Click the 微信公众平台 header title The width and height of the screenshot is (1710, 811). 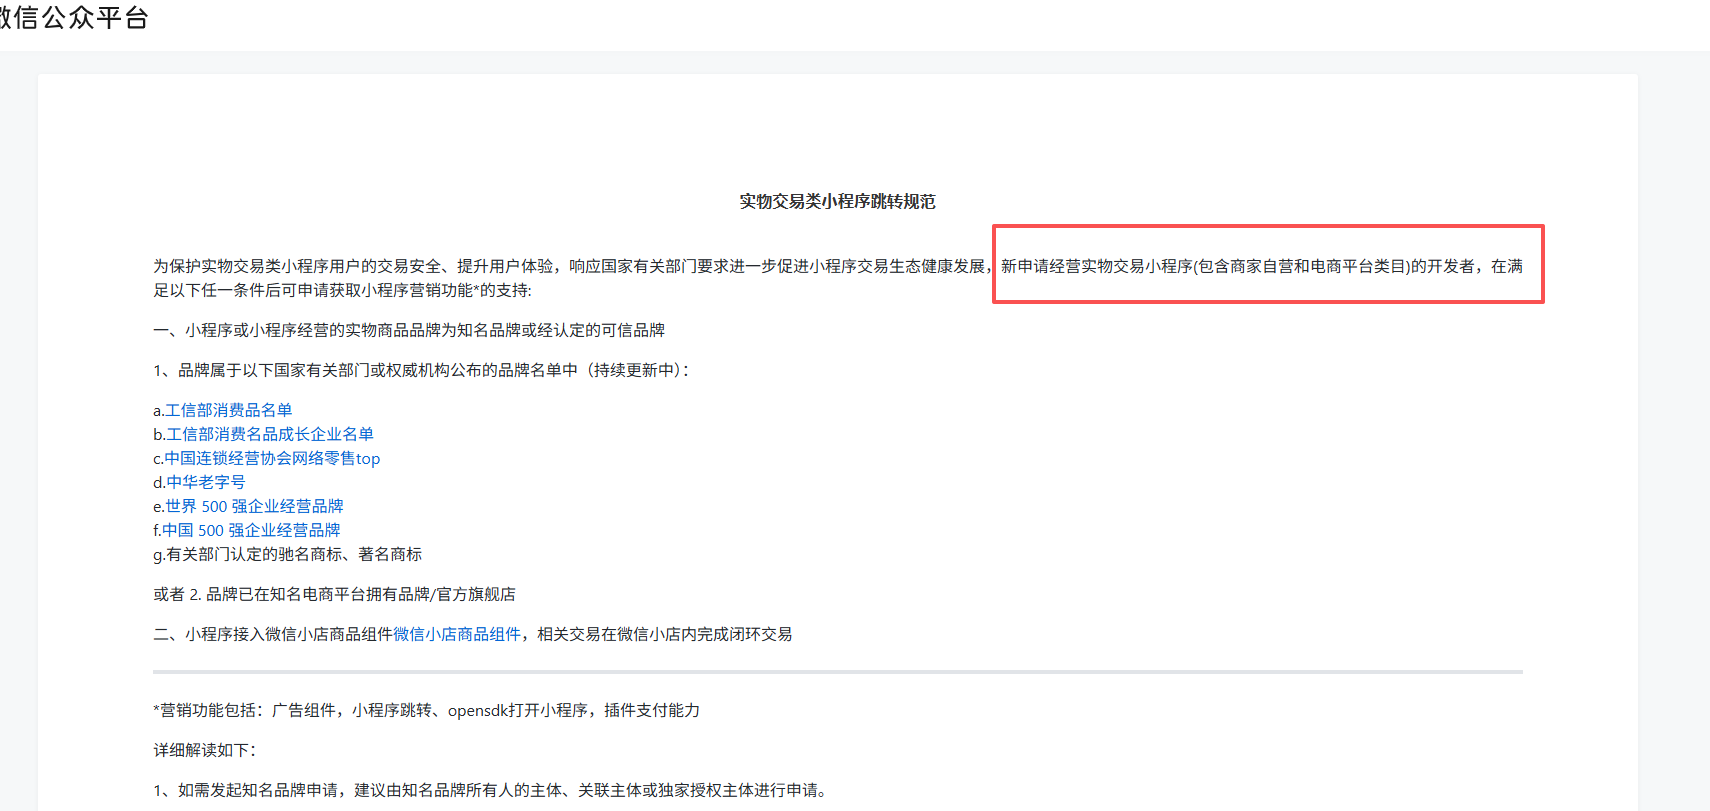(x=74, y=18)
